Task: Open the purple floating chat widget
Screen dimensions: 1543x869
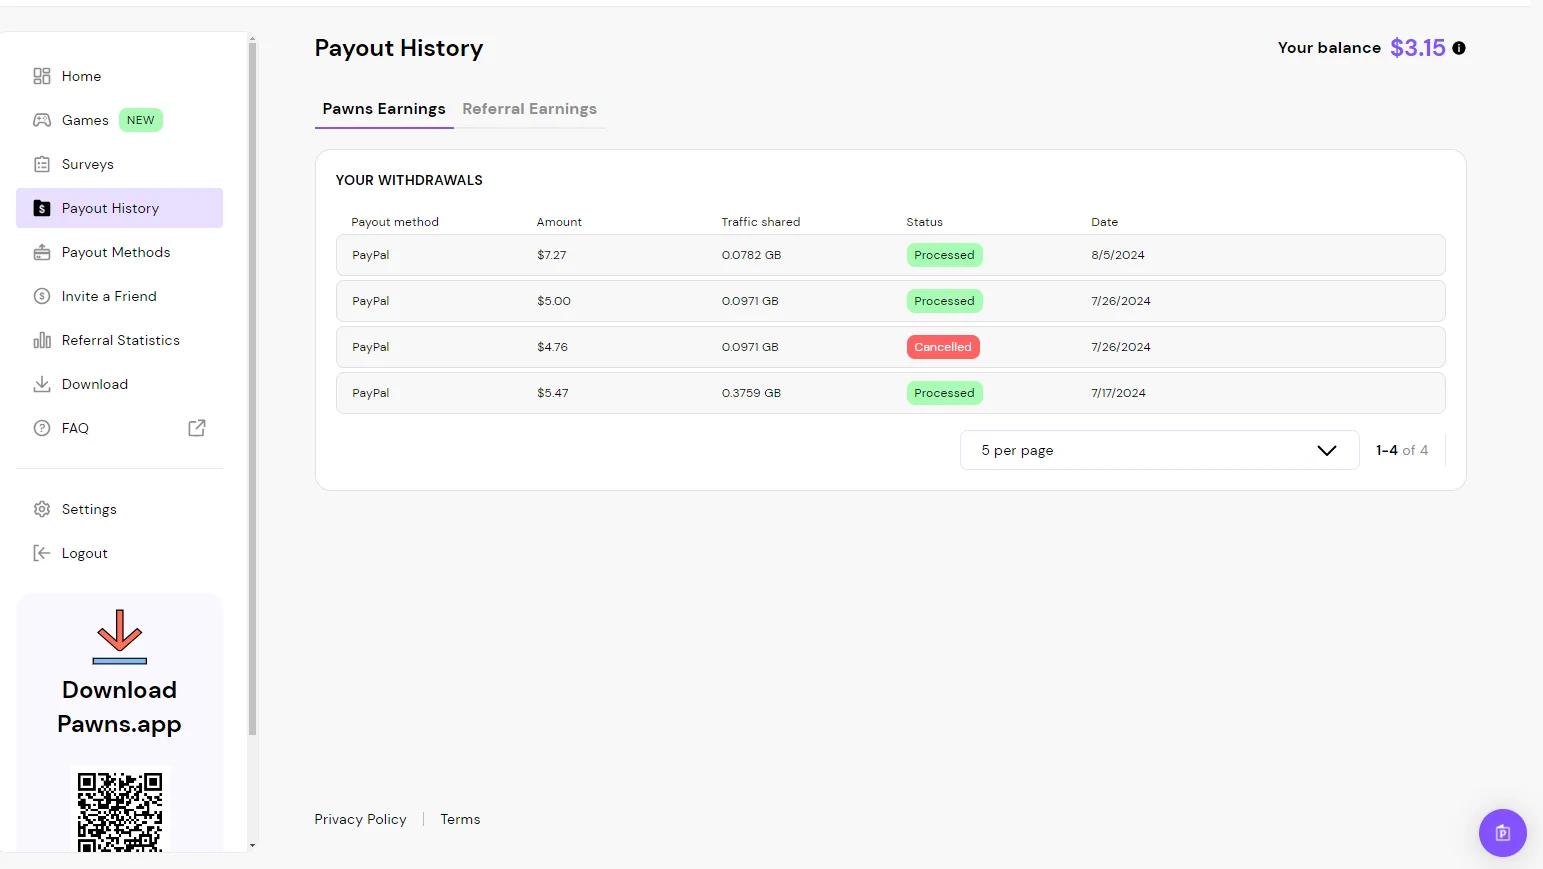Action: point(1502,833)
